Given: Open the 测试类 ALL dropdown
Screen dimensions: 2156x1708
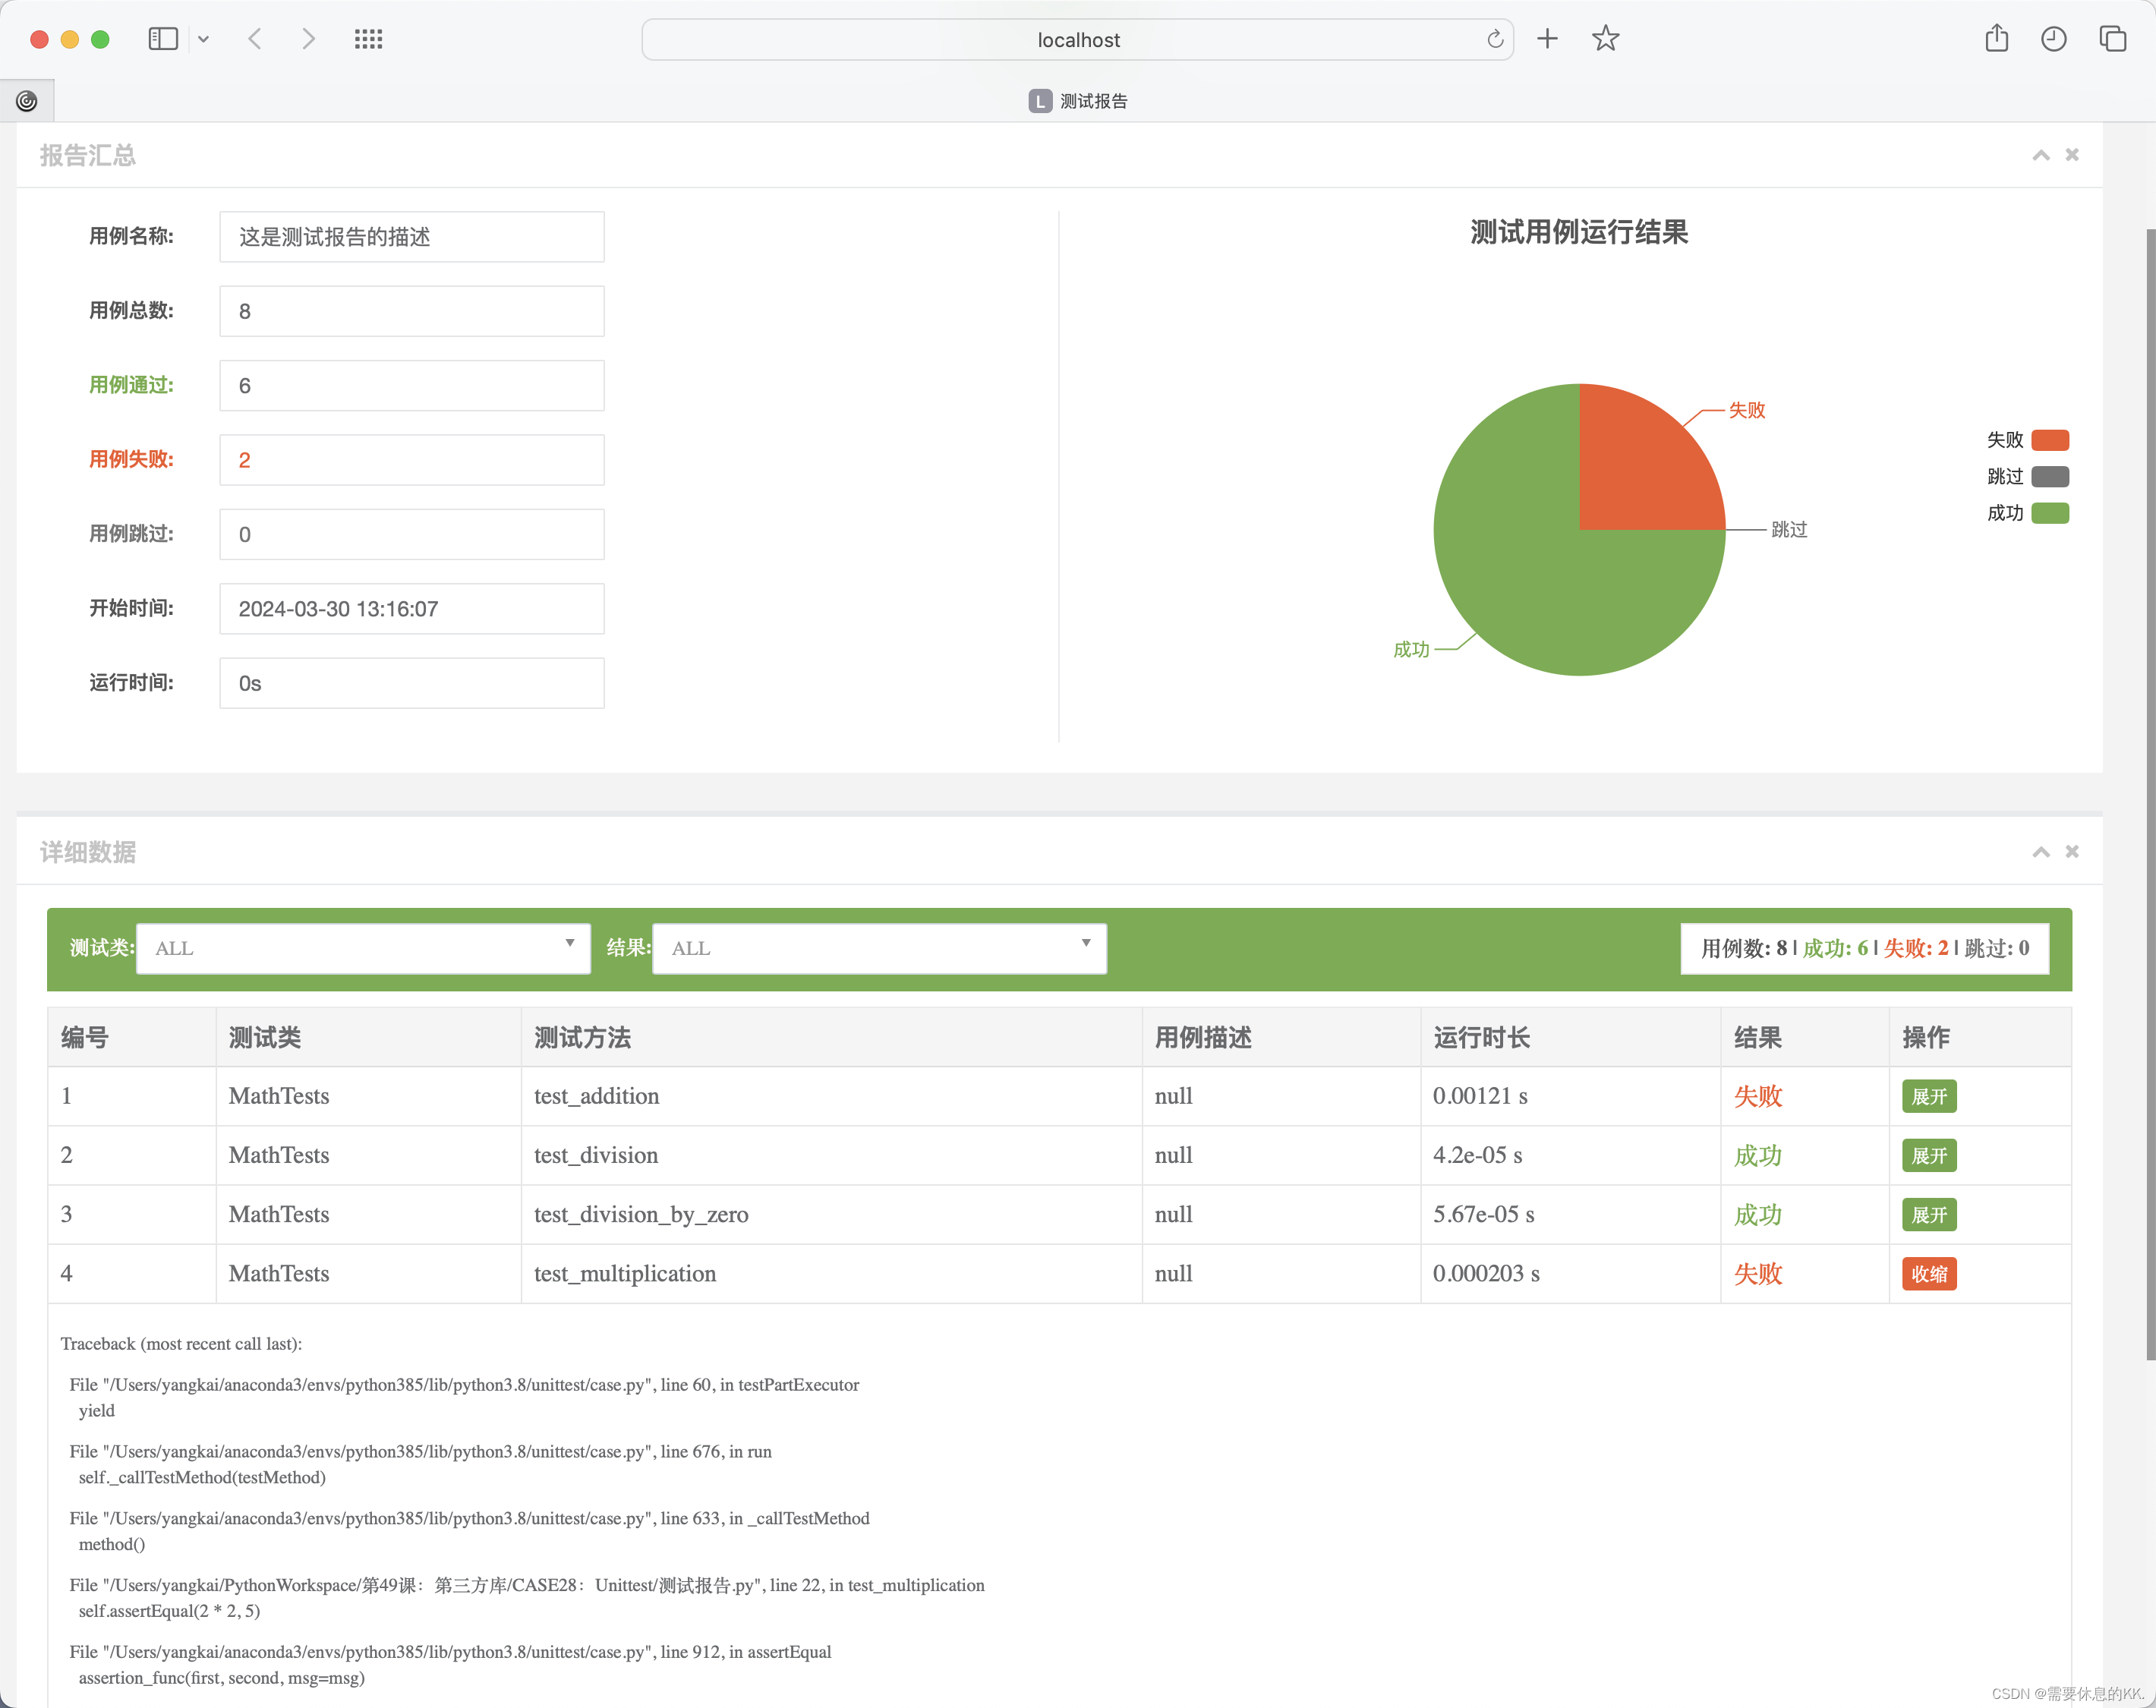Looking at the screenshot, I should point(363,949).
